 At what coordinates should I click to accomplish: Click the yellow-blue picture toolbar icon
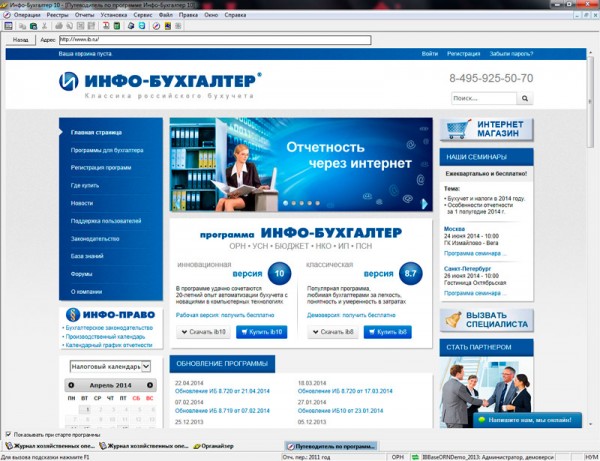click(x=168, y=26)
